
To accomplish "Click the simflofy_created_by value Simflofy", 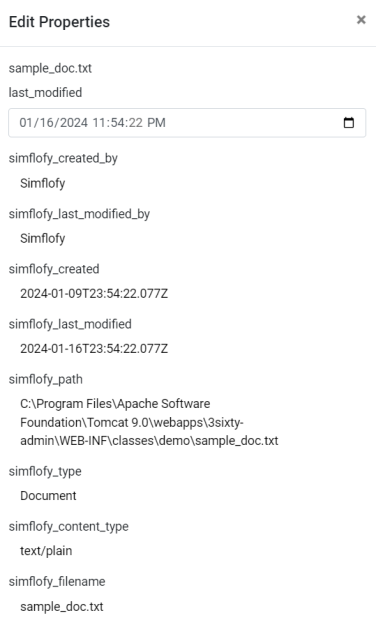I will click(43, 183).
